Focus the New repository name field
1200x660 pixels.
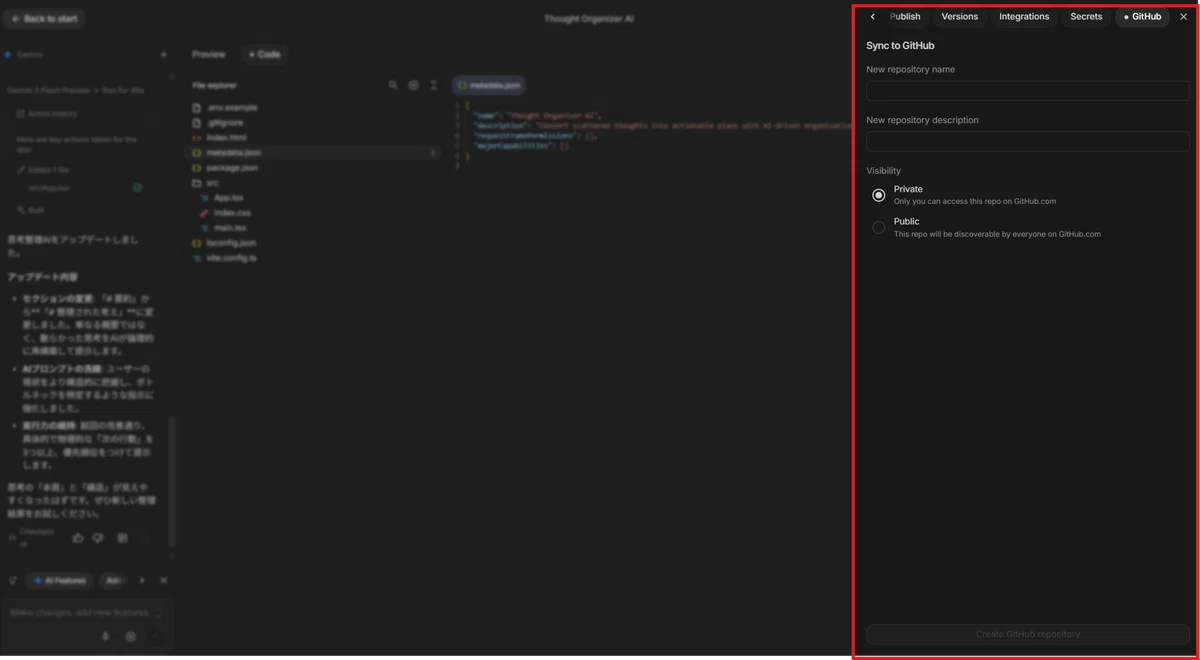pyautogui.click(x=1028, y=91)
